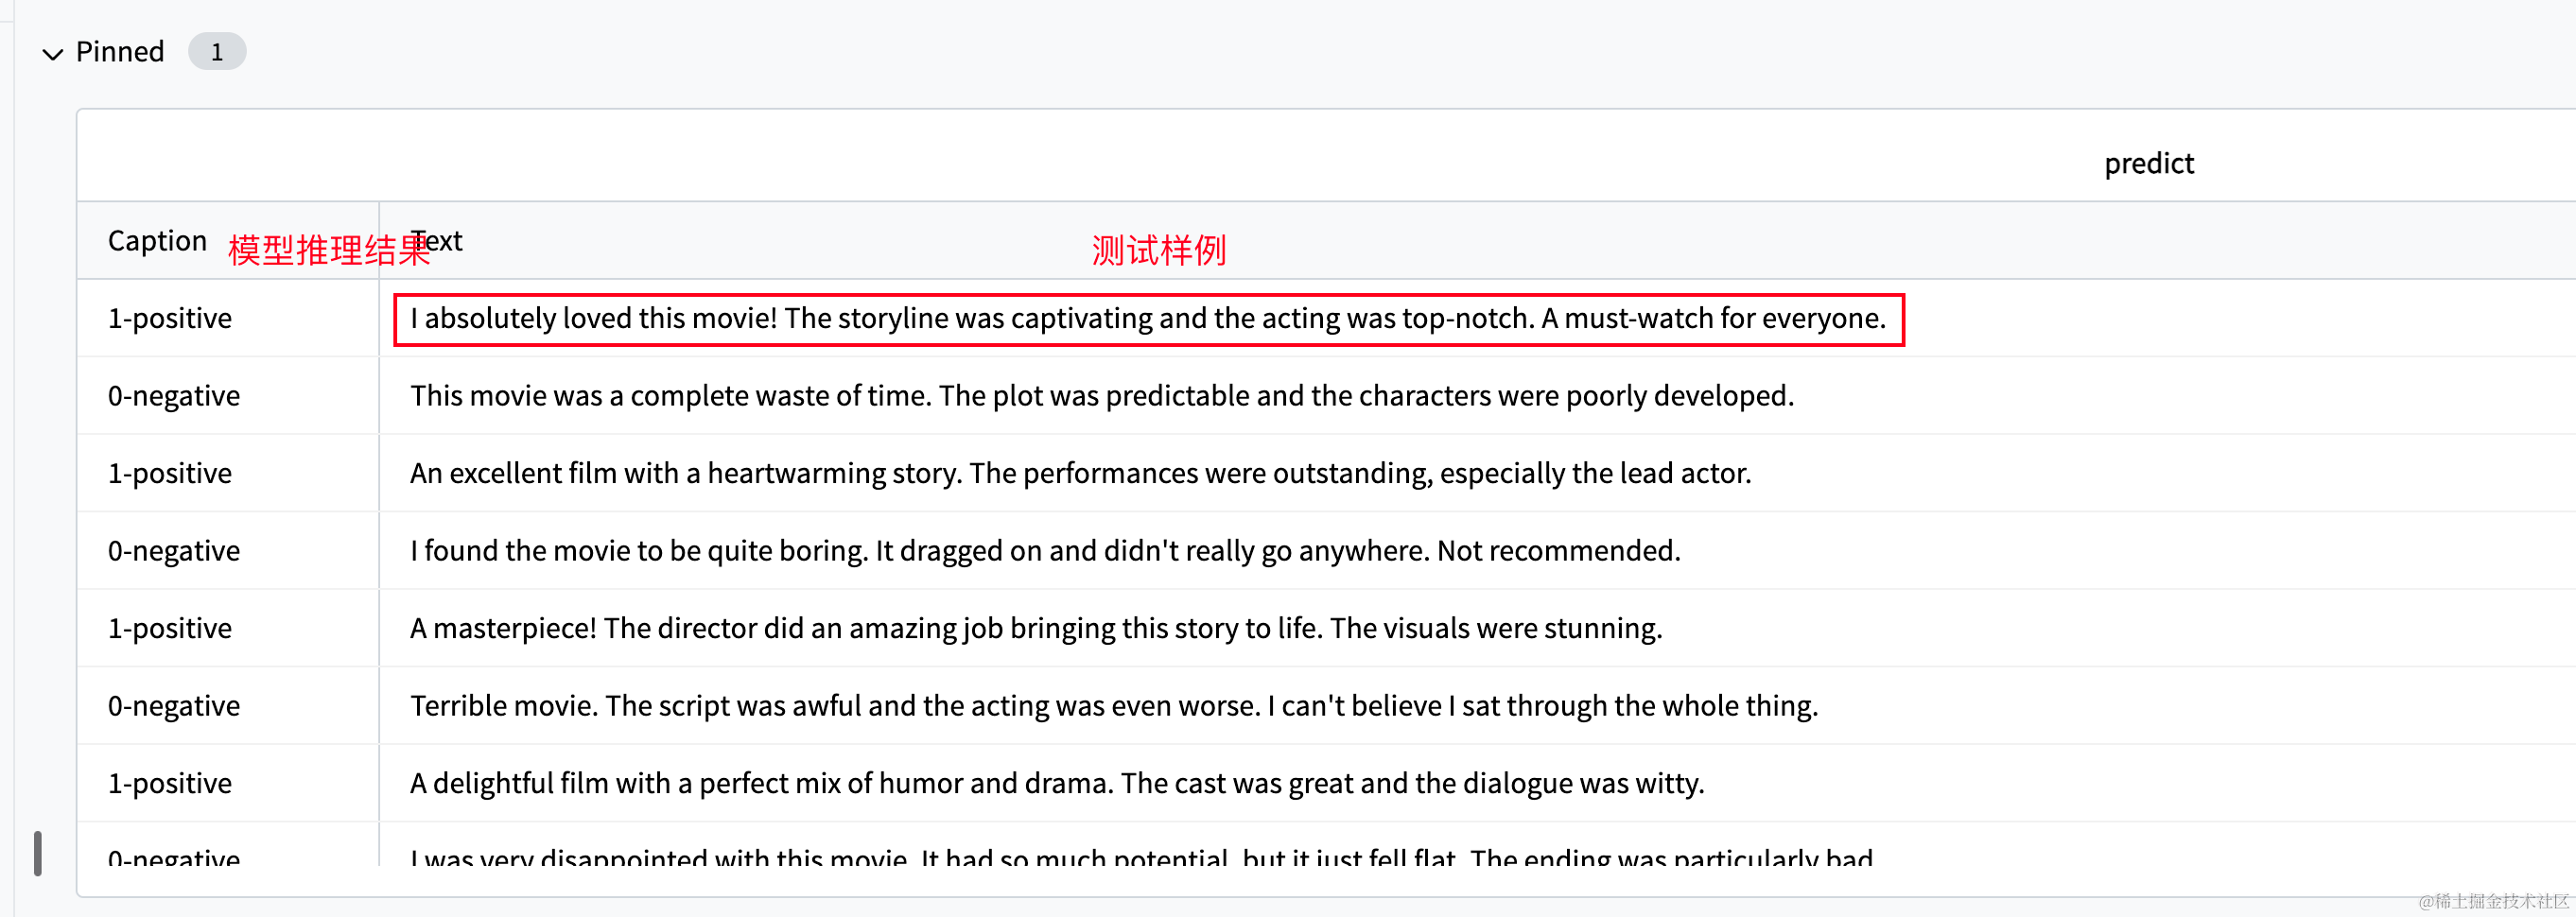Click the Caption column header
This screenshot has height=917, width=2576.
tap(157, 240)
